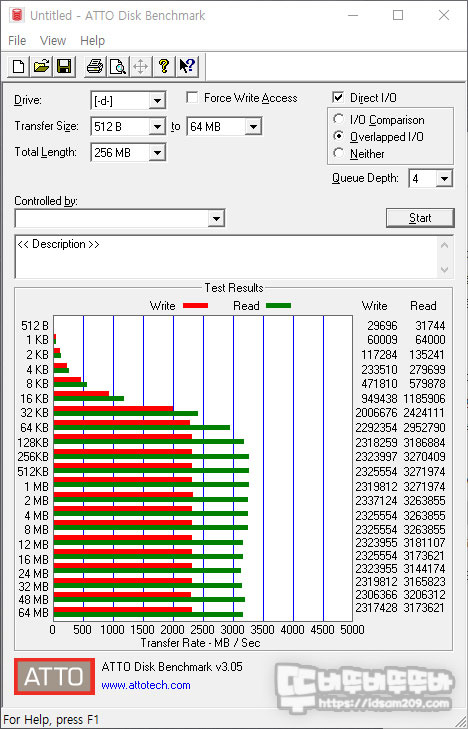
Task: Click the red ATTO logo
Action: [x=54, y=676]
